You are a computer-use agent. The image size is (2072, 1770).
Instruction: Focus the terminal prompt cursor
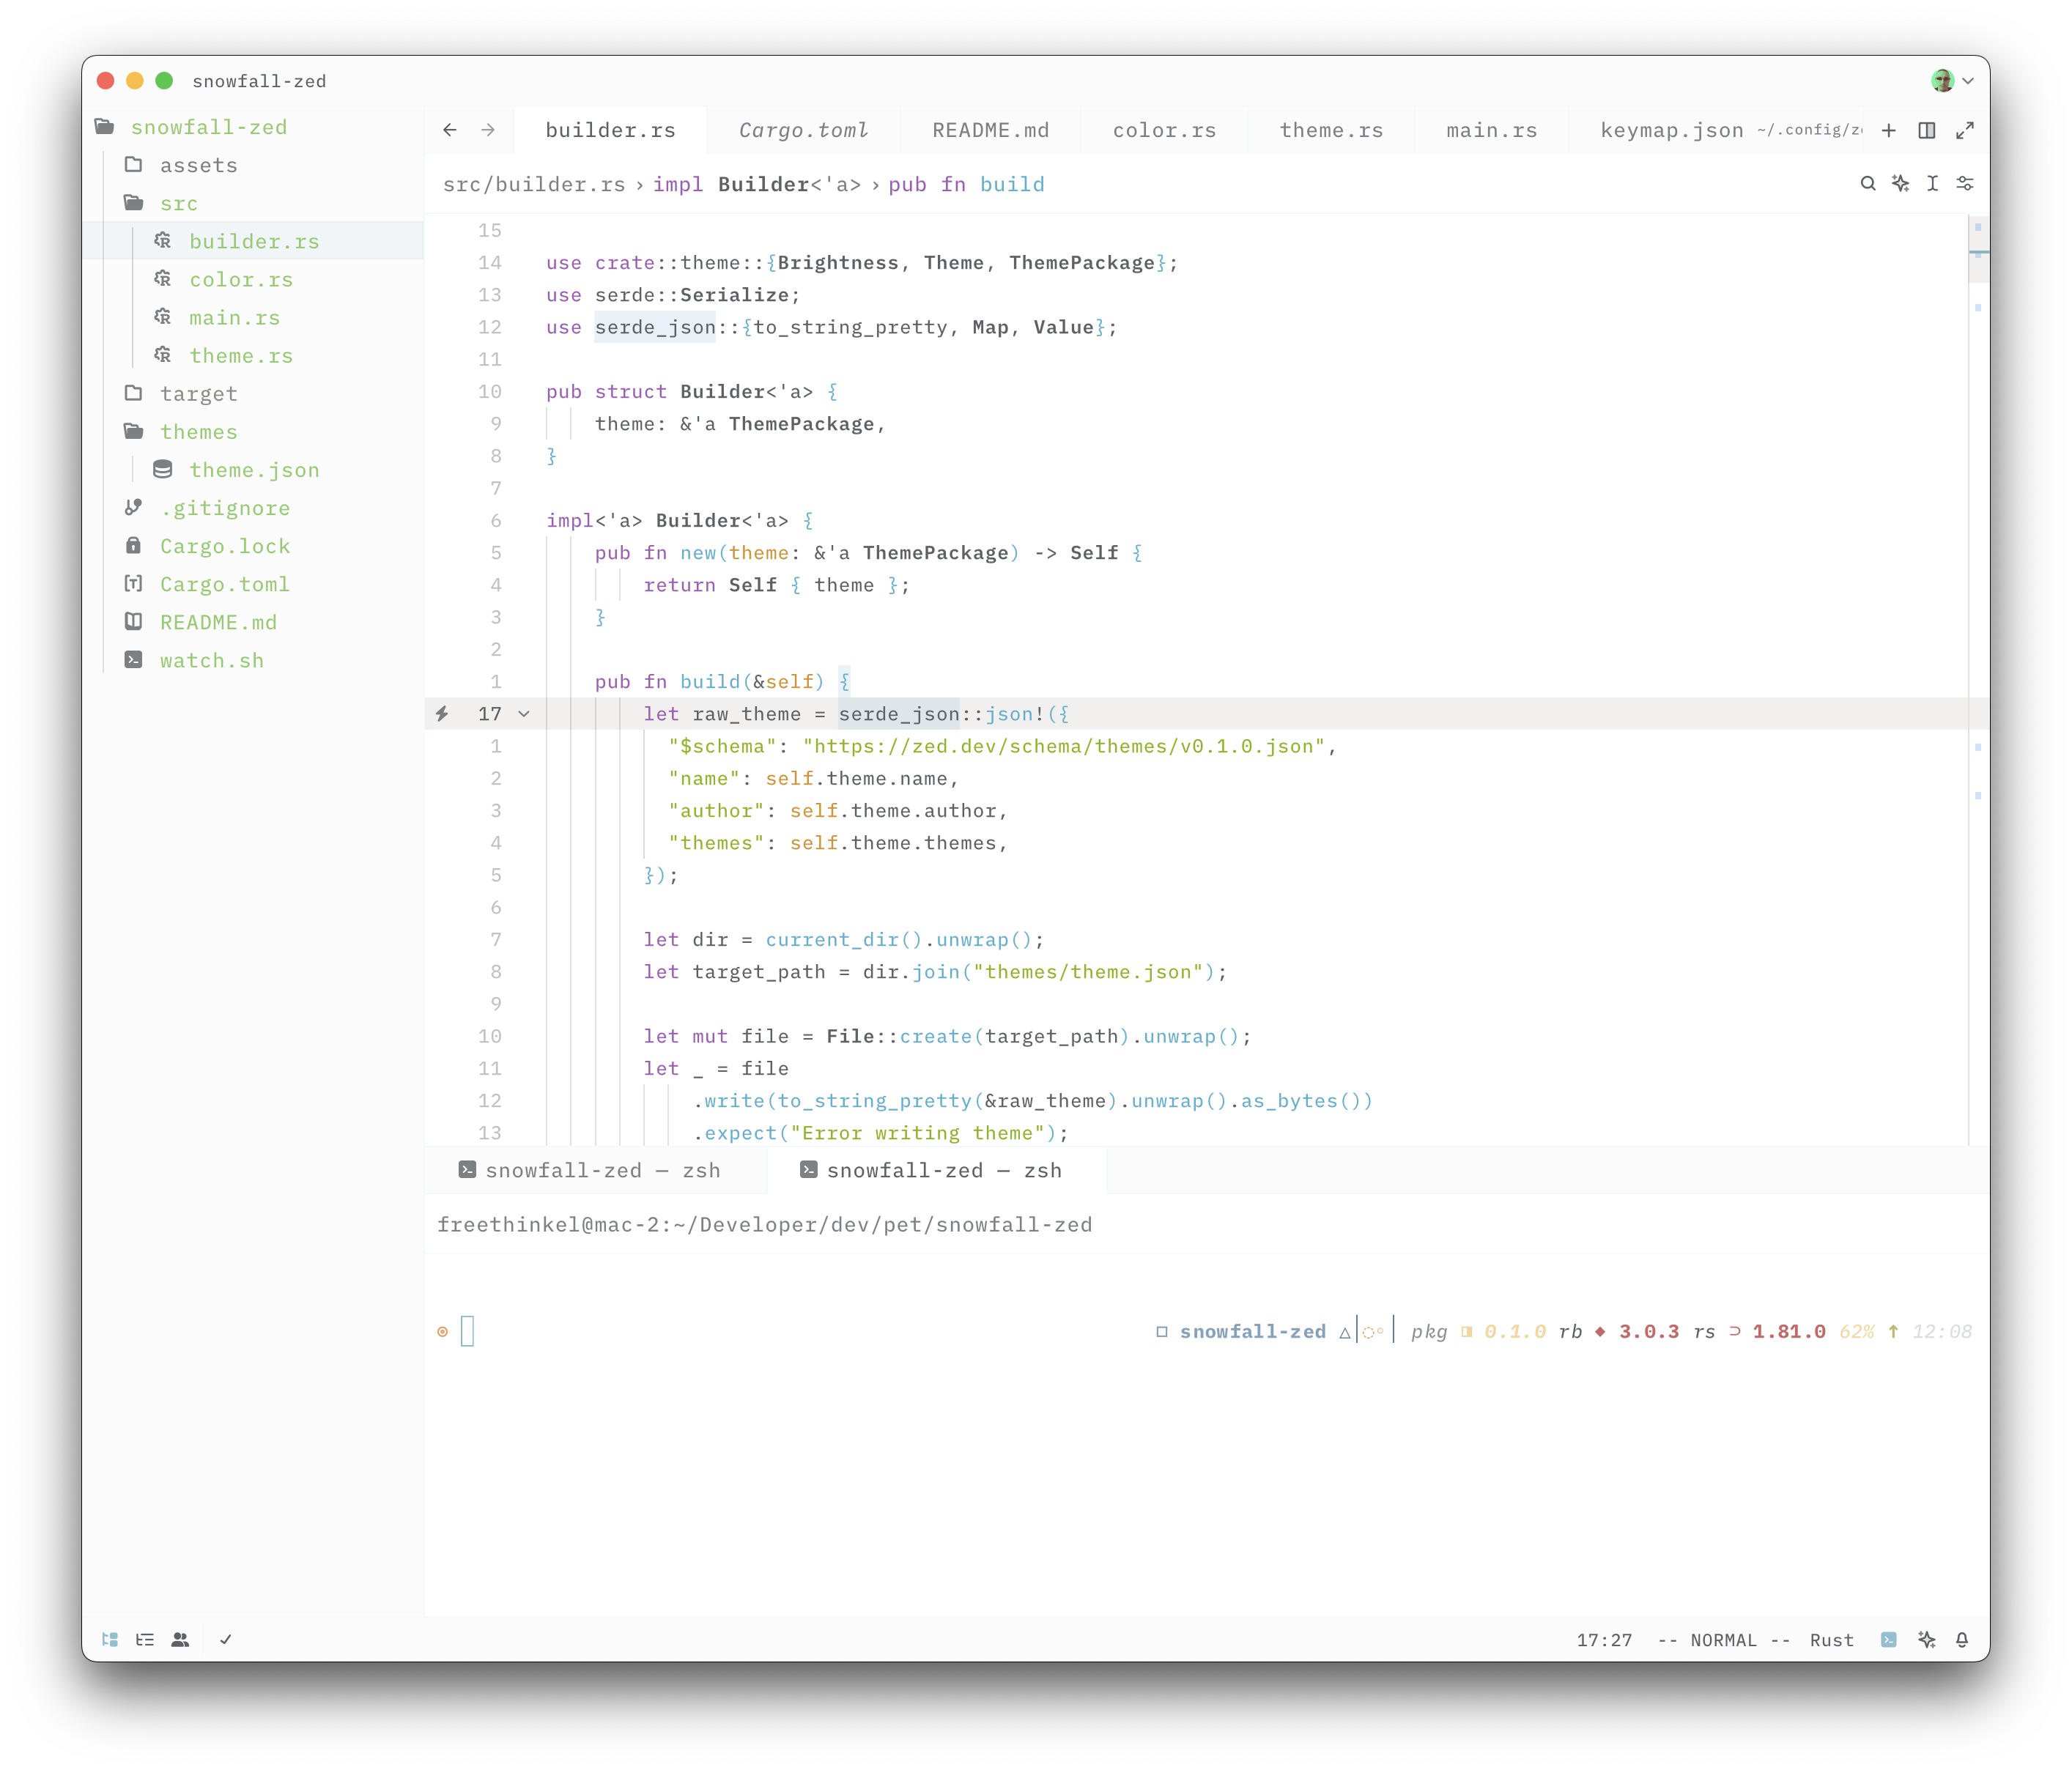pos(467,1331)
